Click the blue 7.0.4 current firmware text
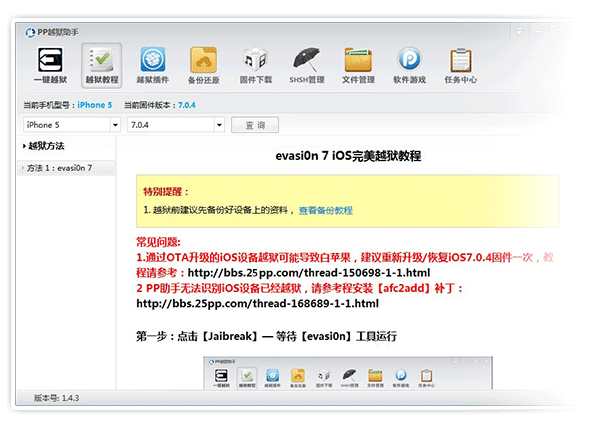The height and width of the screenshot is (428, 590). (187, 105)
